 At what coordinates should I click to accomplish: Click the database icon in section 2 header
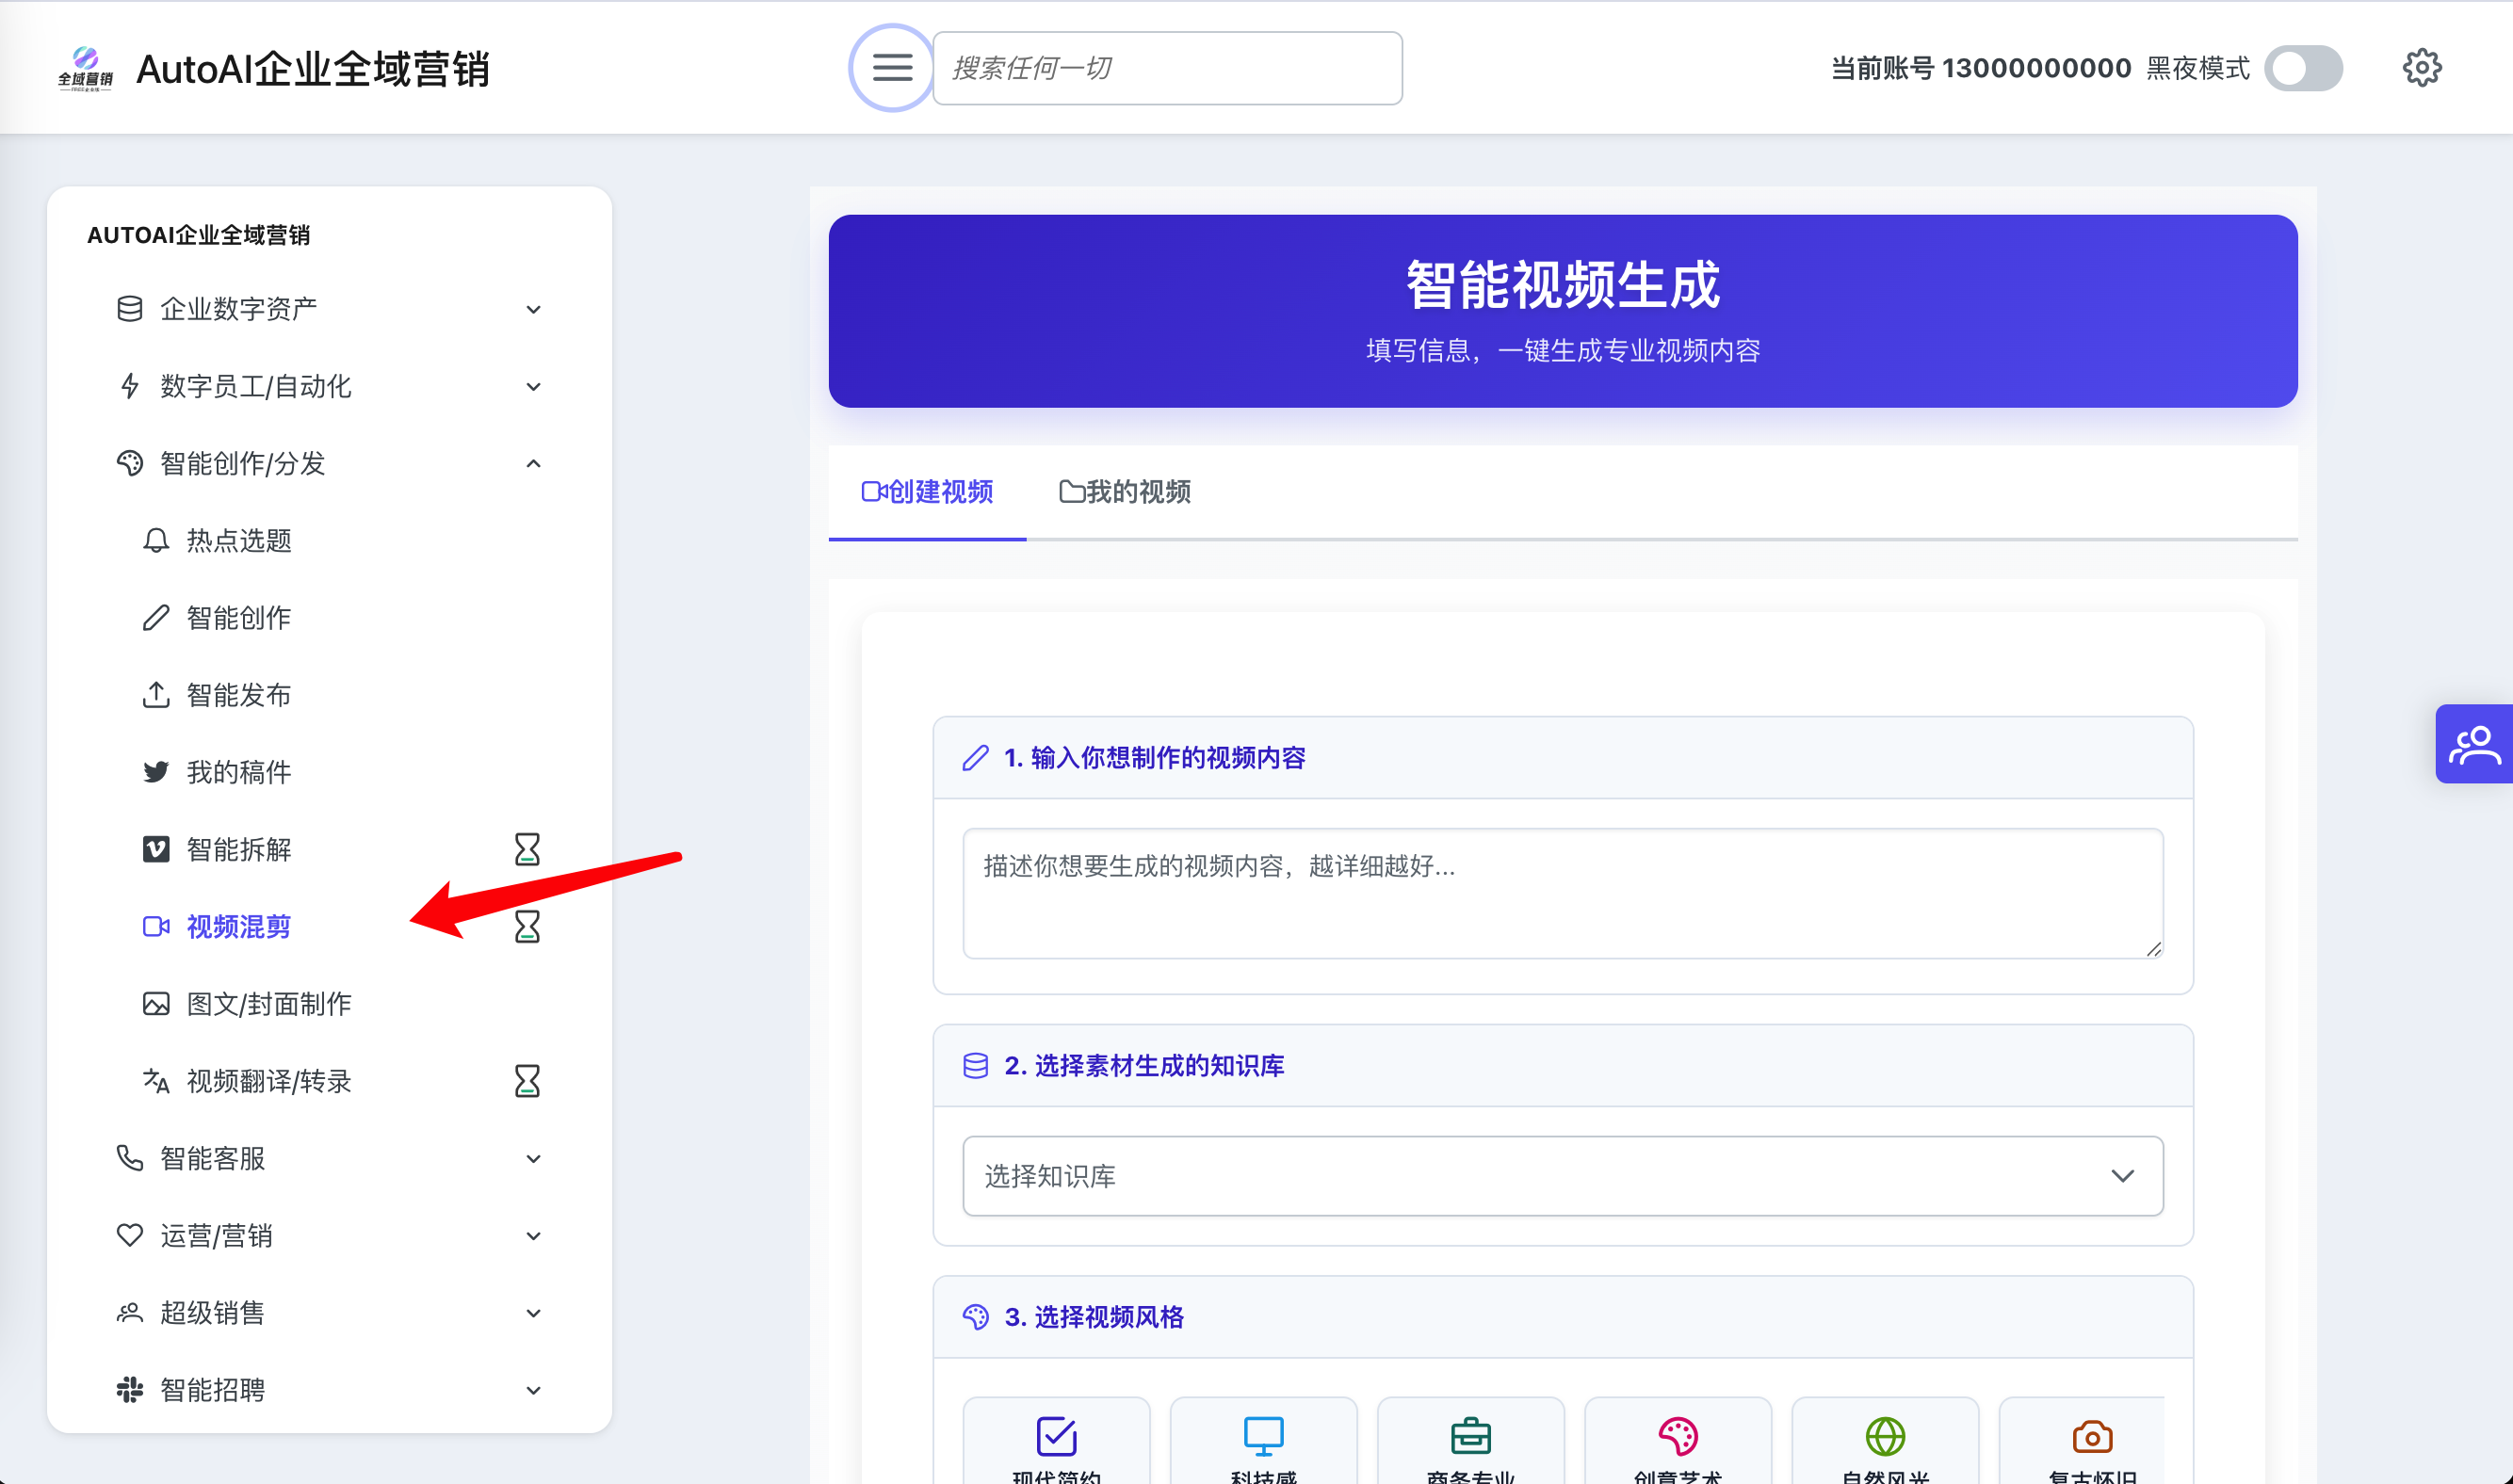pos(975,1066)
